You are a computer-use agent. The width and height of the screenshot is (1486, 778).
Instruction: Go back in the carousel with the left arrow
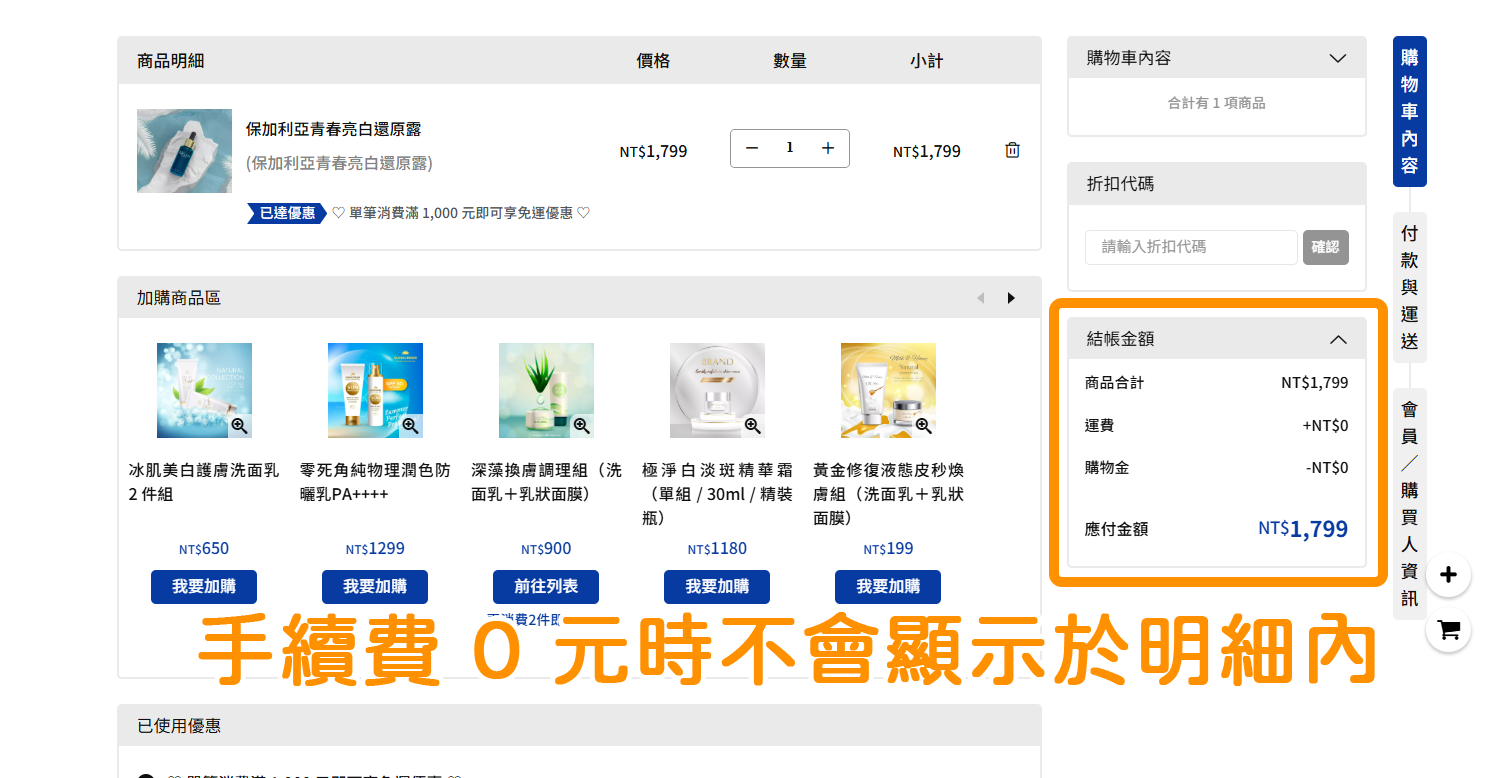click(981, 297)
